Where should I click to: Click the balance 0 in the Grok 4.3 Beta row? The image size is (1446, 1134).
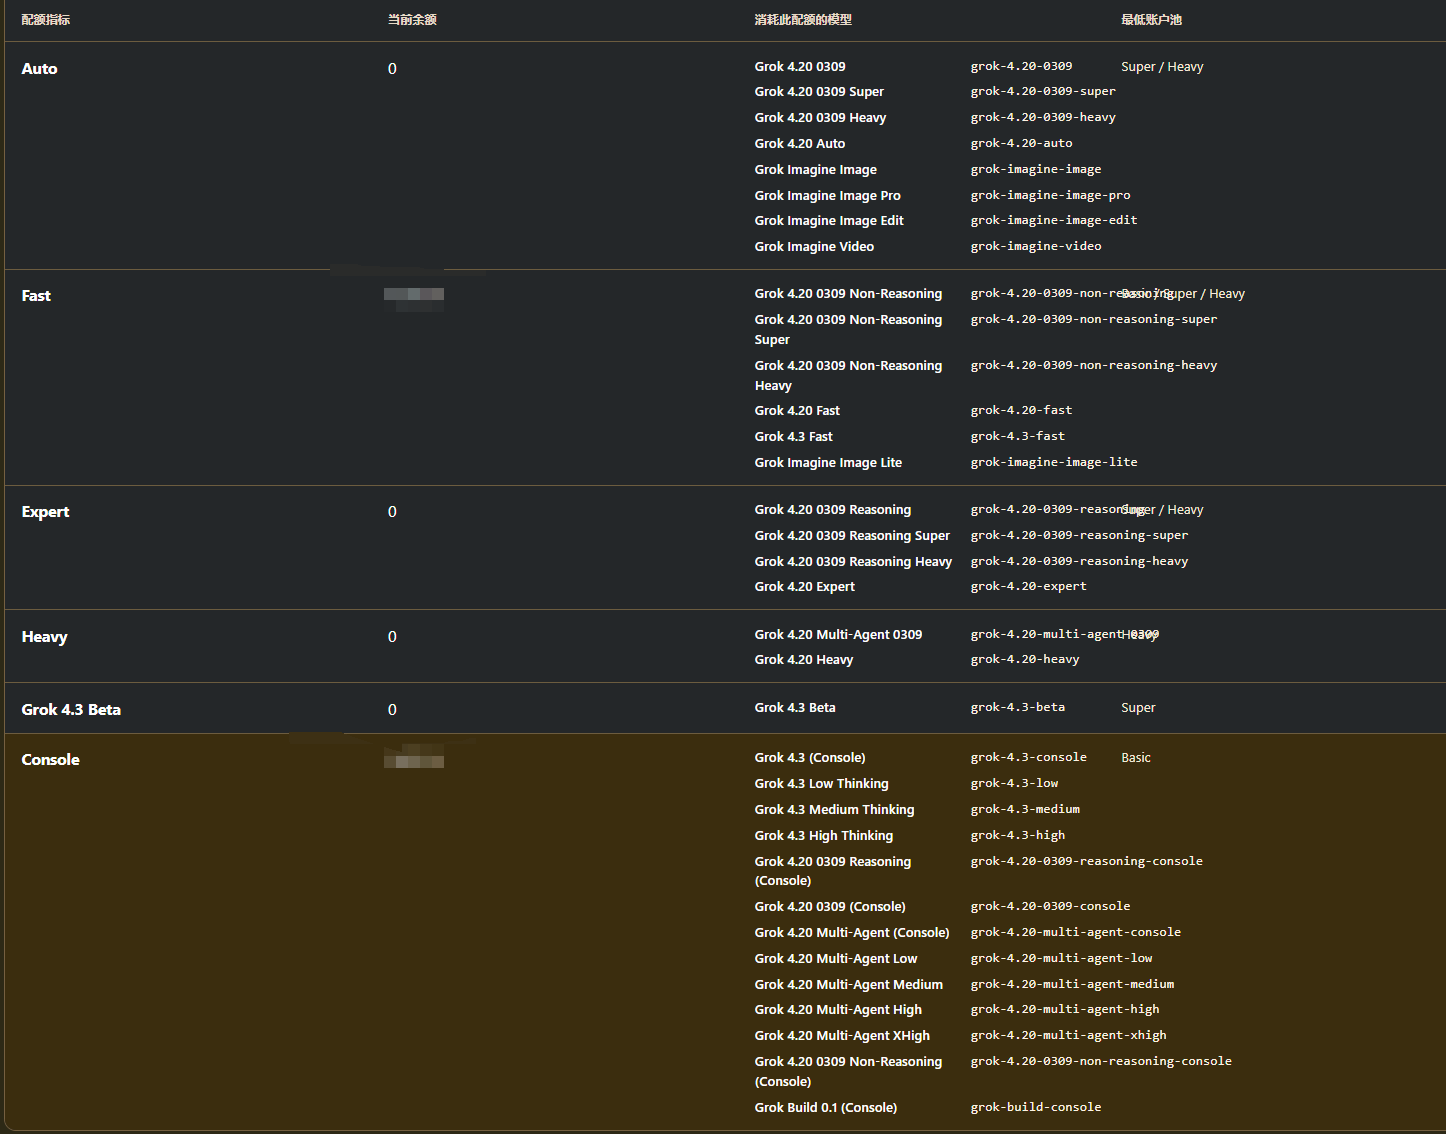point(392,710)
